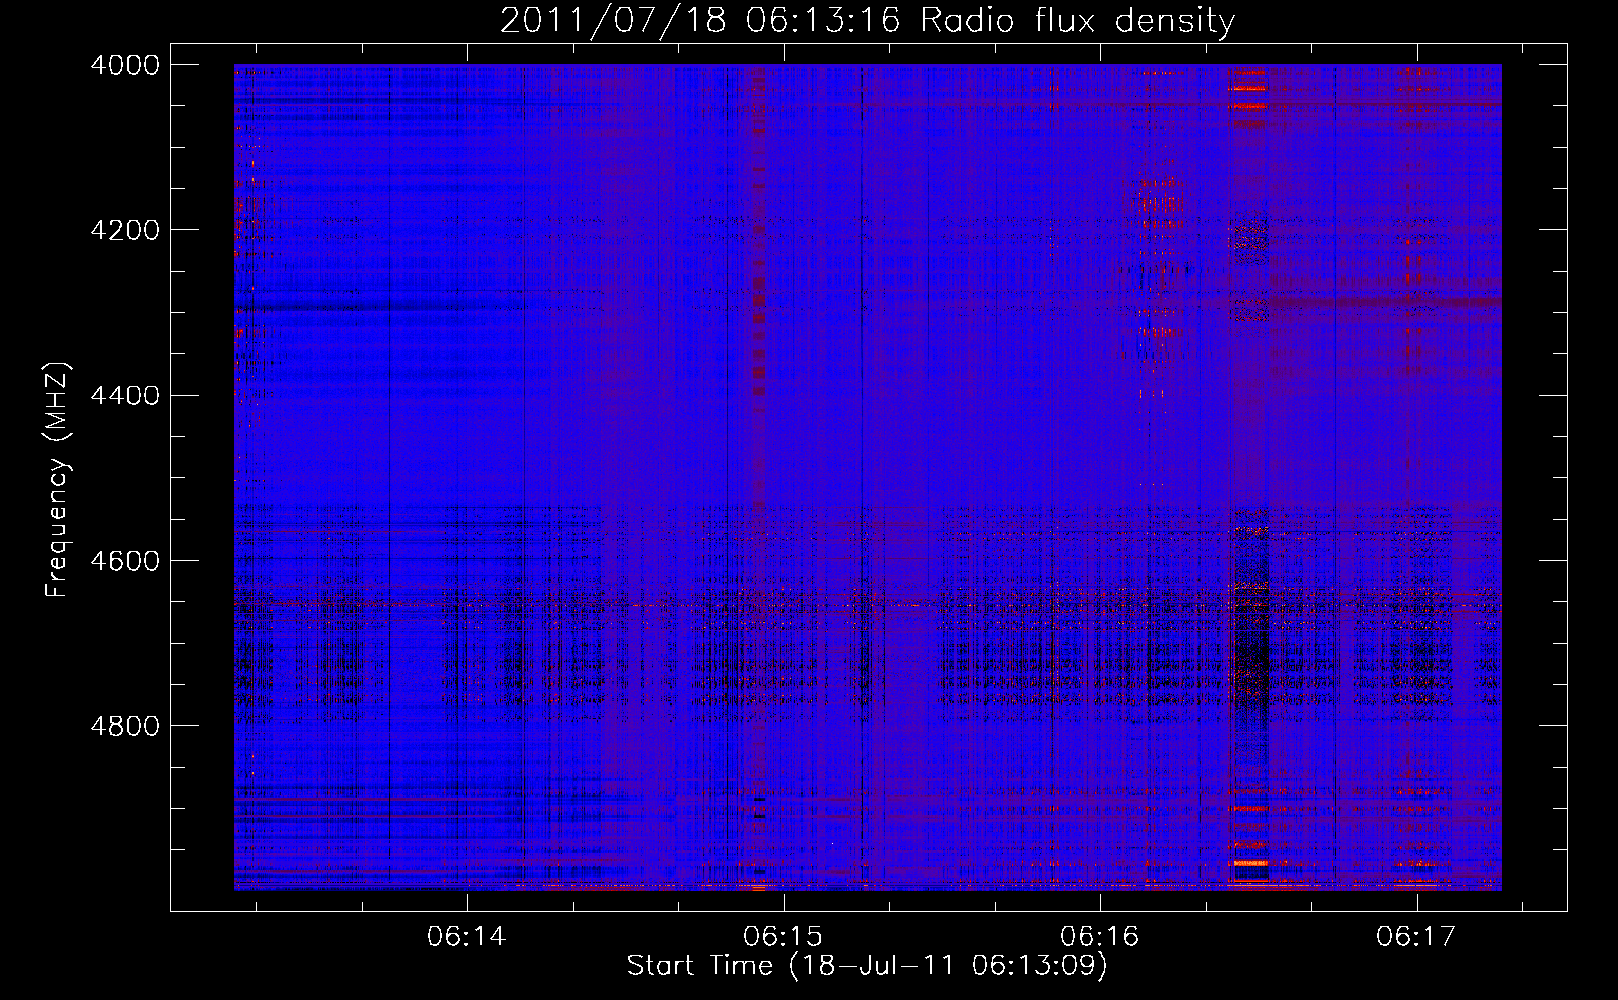Select the 4800 frequency axis label
This screenshot has height=1000, width=1618.
(125, 726)
